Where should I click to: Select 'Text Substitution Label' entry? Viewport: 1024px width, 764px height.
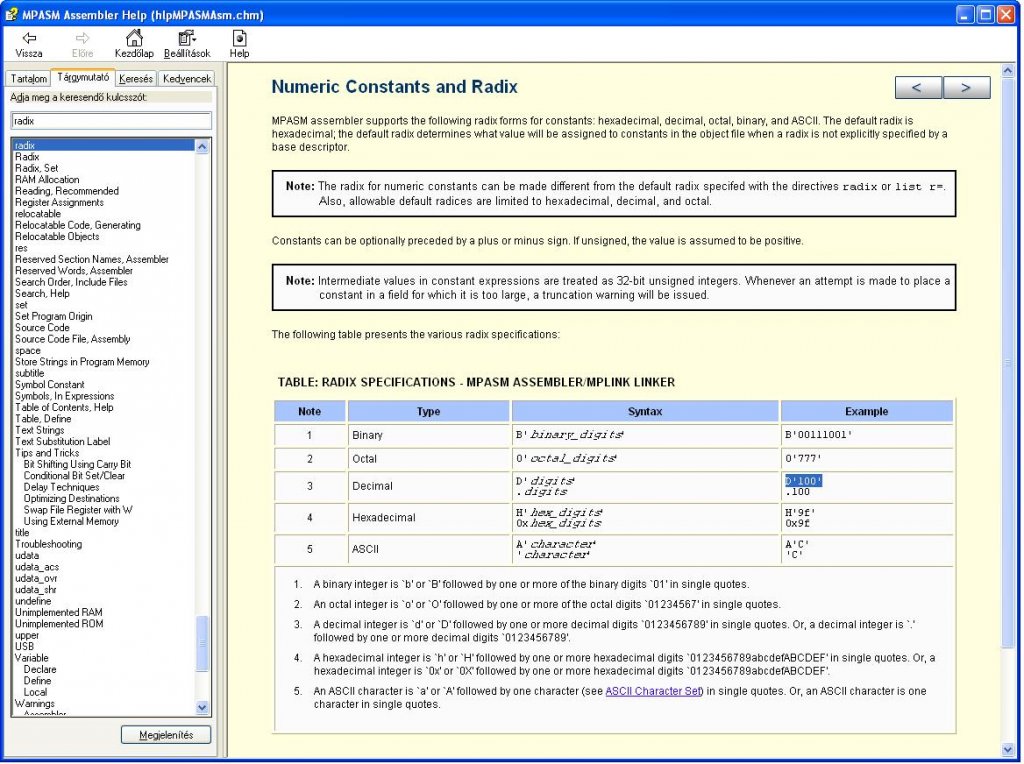[63, 442]
